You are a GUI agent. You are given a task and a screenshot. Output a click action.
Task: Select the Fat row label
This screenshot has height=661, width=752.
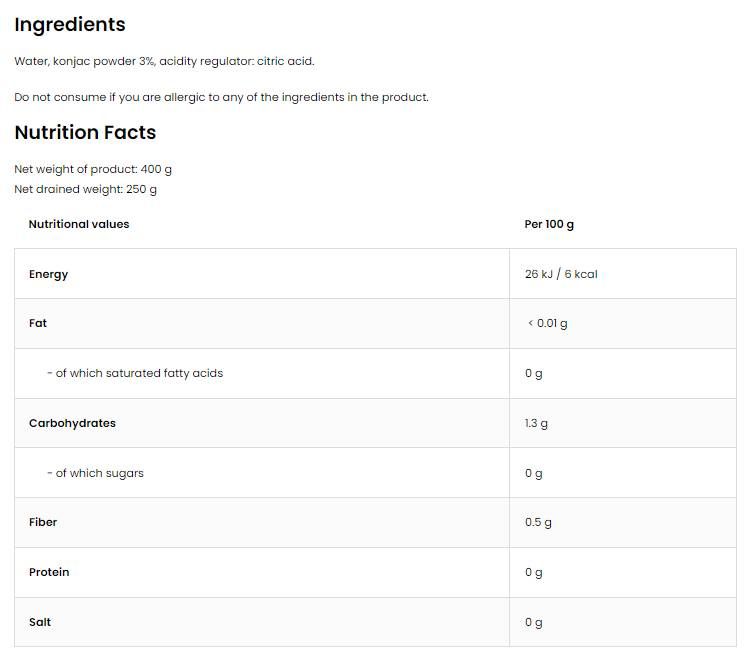38,323
